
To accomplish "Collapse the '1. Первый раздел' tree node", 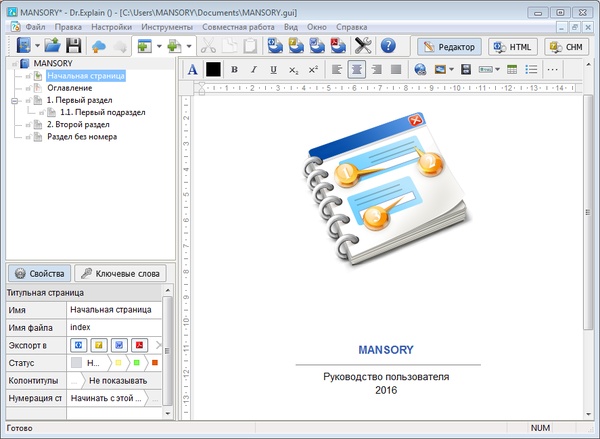I will pyautogui.click(x=14, y=101).
